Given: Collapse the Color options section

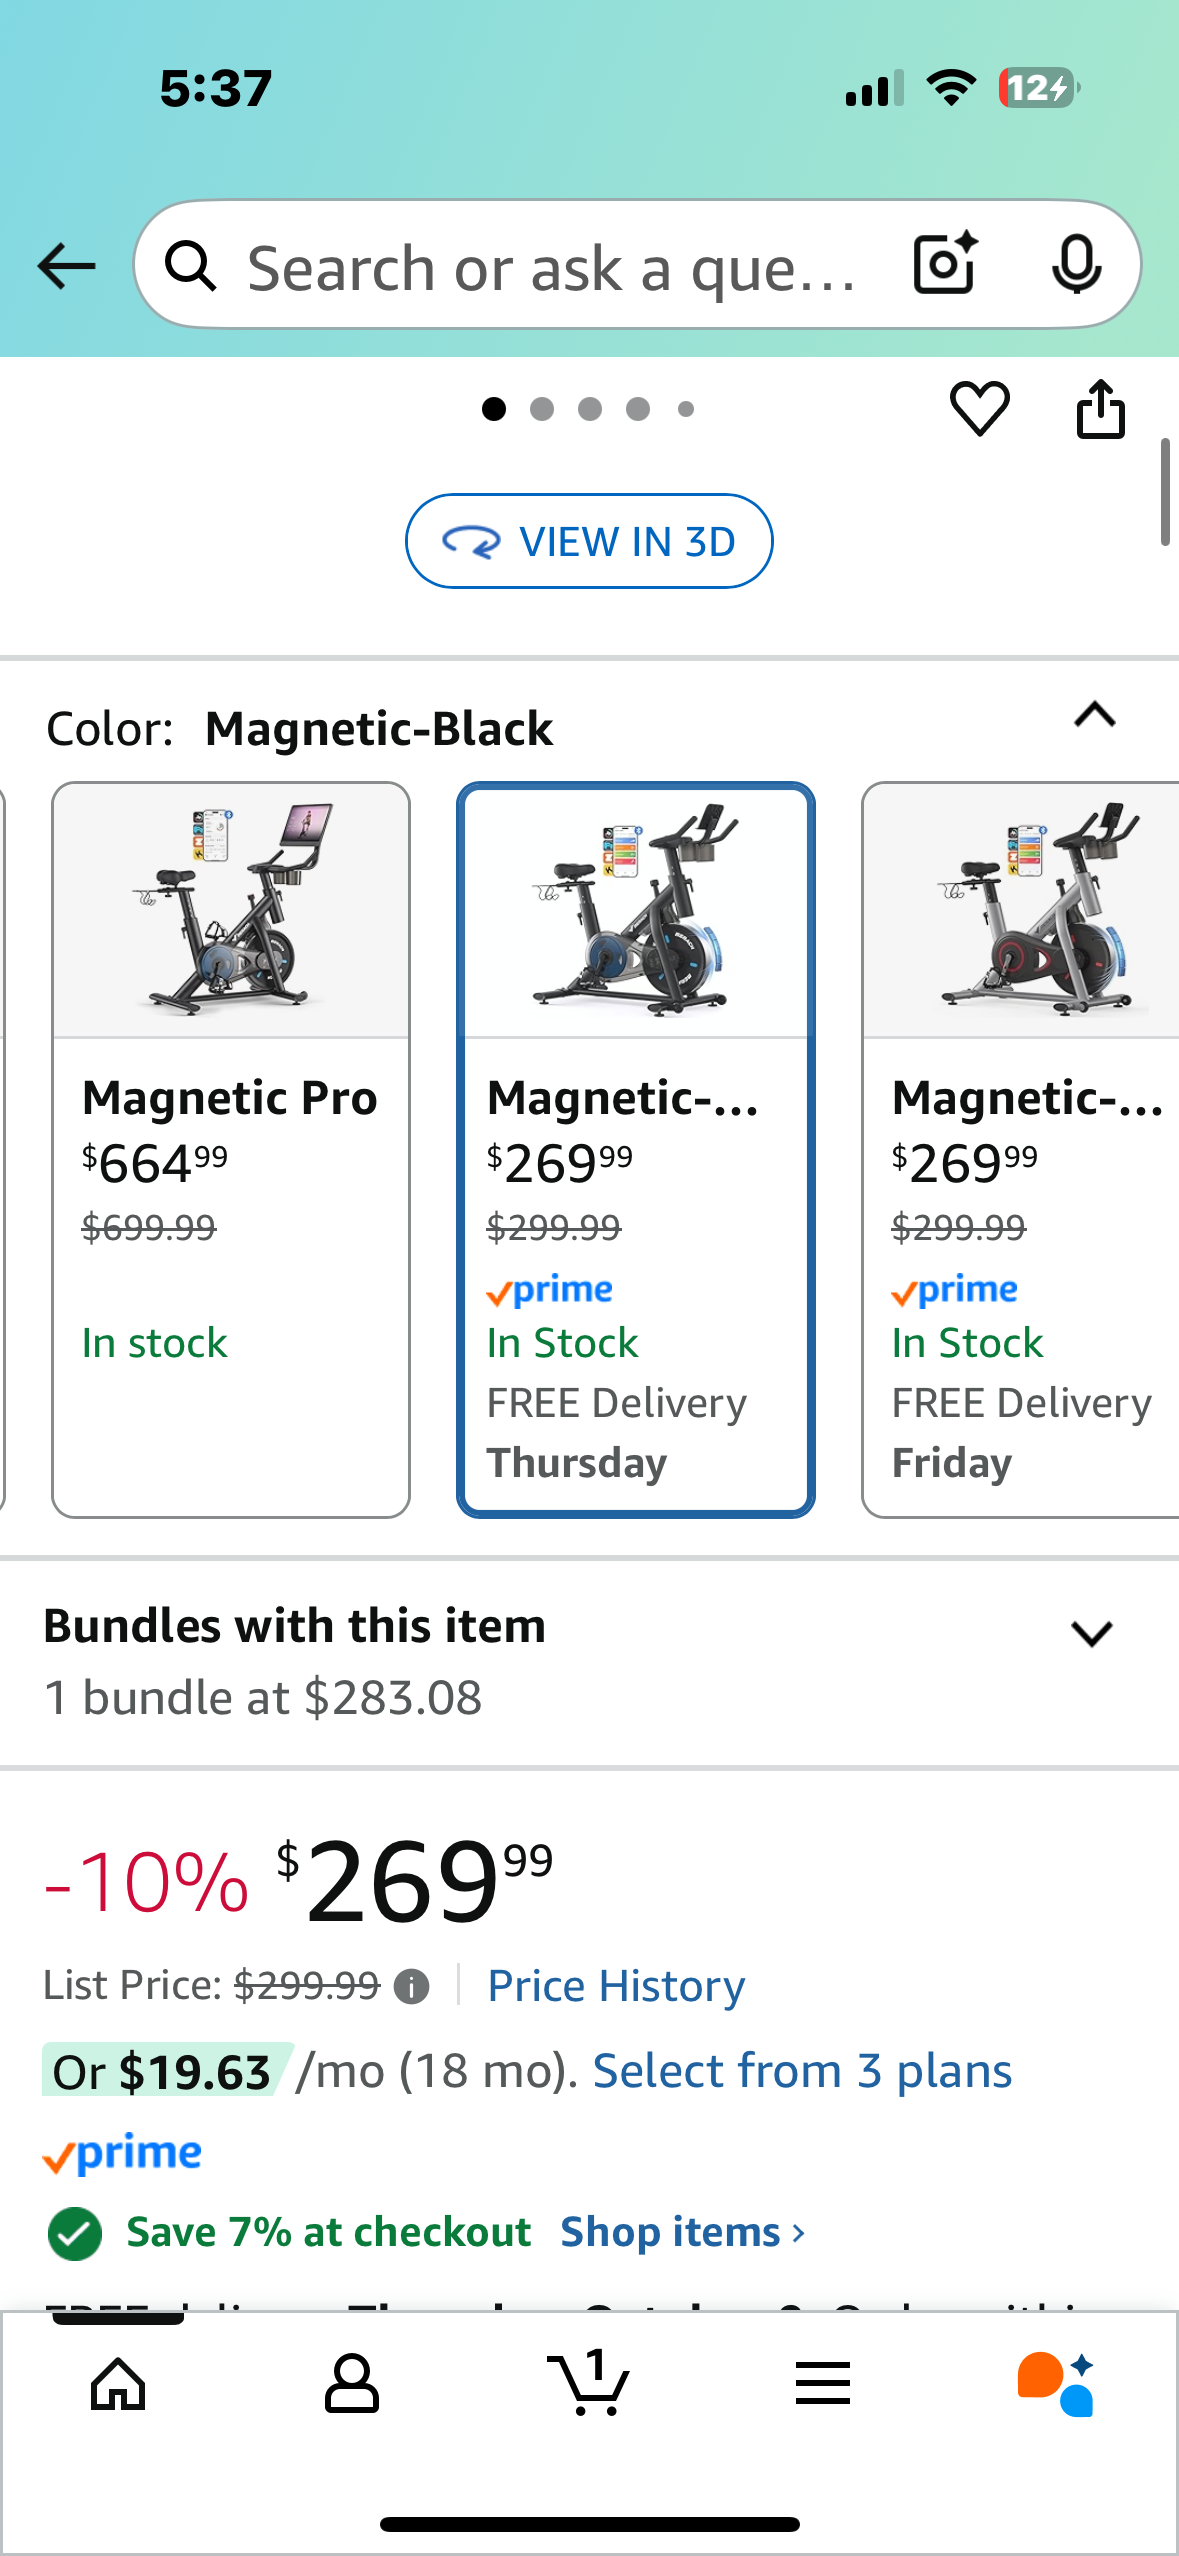Looking at the screenshot, I should (1094, 715).
